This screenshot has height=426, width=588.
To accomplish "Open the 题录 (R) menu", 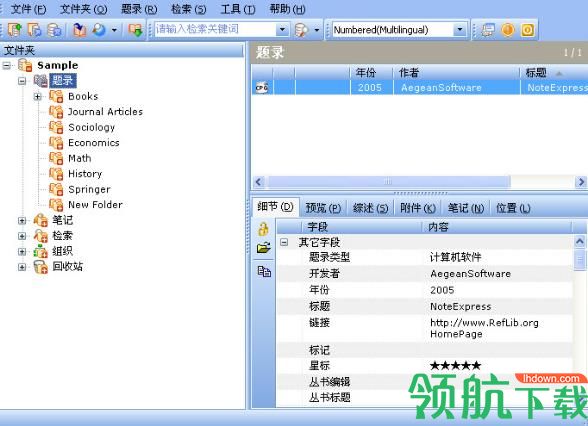I will (139, 9).
